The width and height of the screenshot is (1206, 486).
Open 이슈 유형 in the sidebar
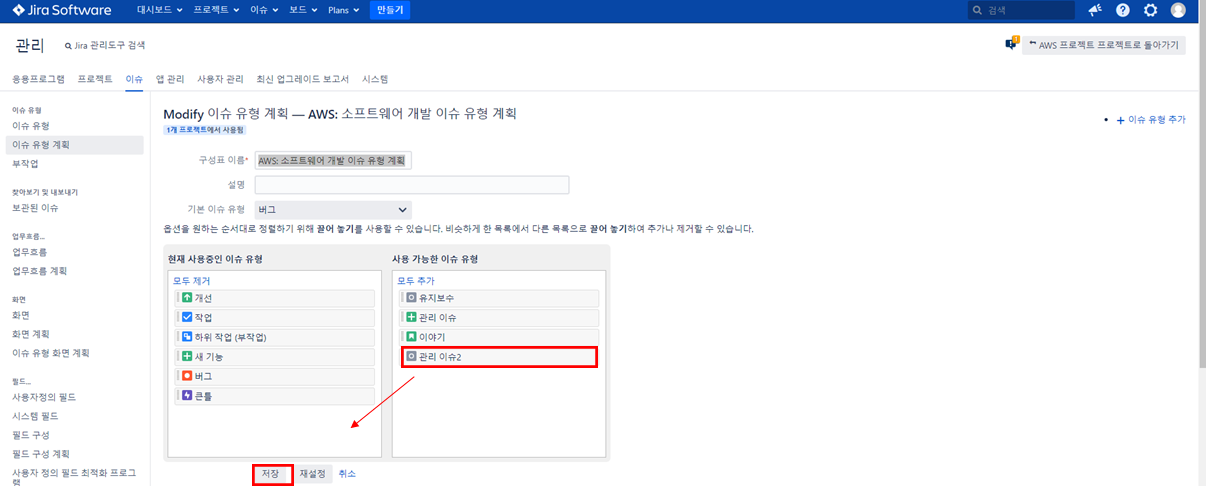[31, 126]
